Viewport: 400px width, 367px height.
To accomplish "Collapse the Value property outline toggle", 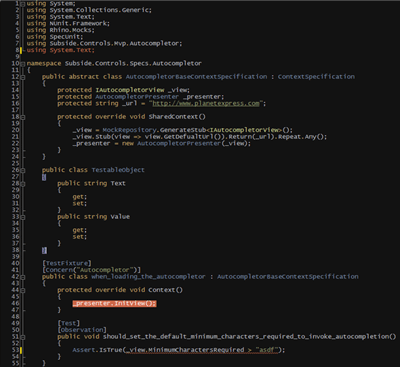I will 23,217.
